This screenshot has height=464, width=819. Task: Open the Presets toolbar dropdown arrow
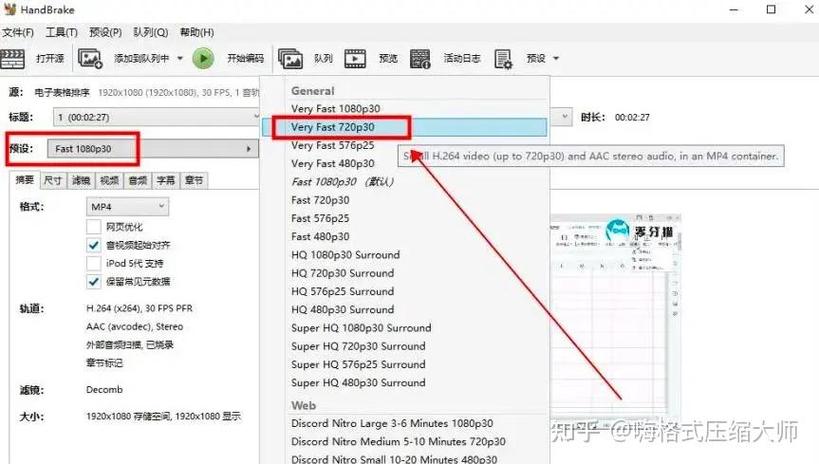[556, 59]
